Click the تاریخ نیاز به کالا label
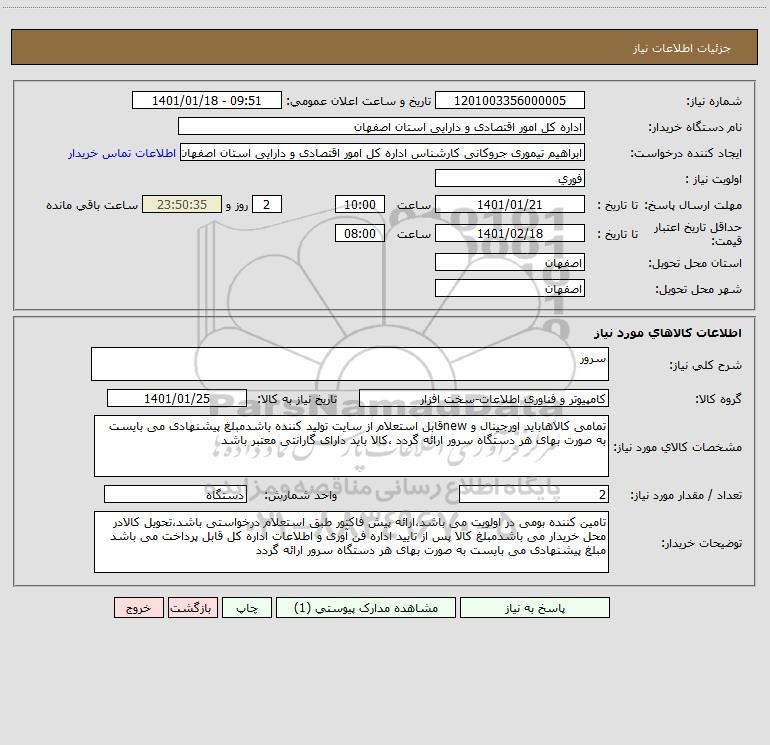 (x=298, y=399)
